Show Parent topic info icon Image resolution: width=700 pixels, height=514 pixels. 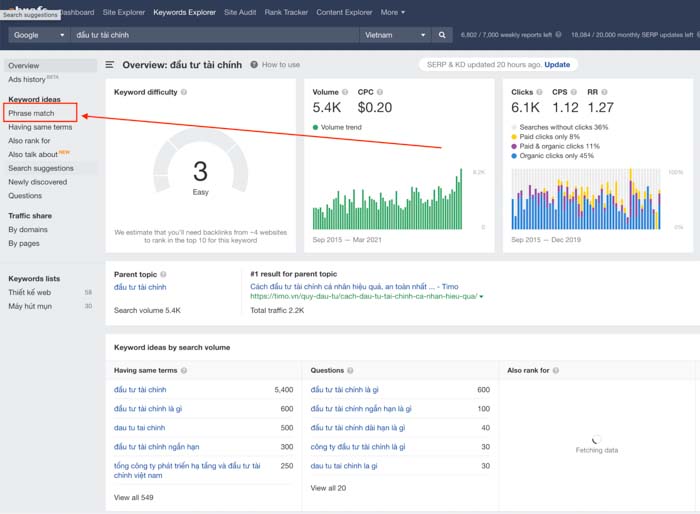point(163,274)
